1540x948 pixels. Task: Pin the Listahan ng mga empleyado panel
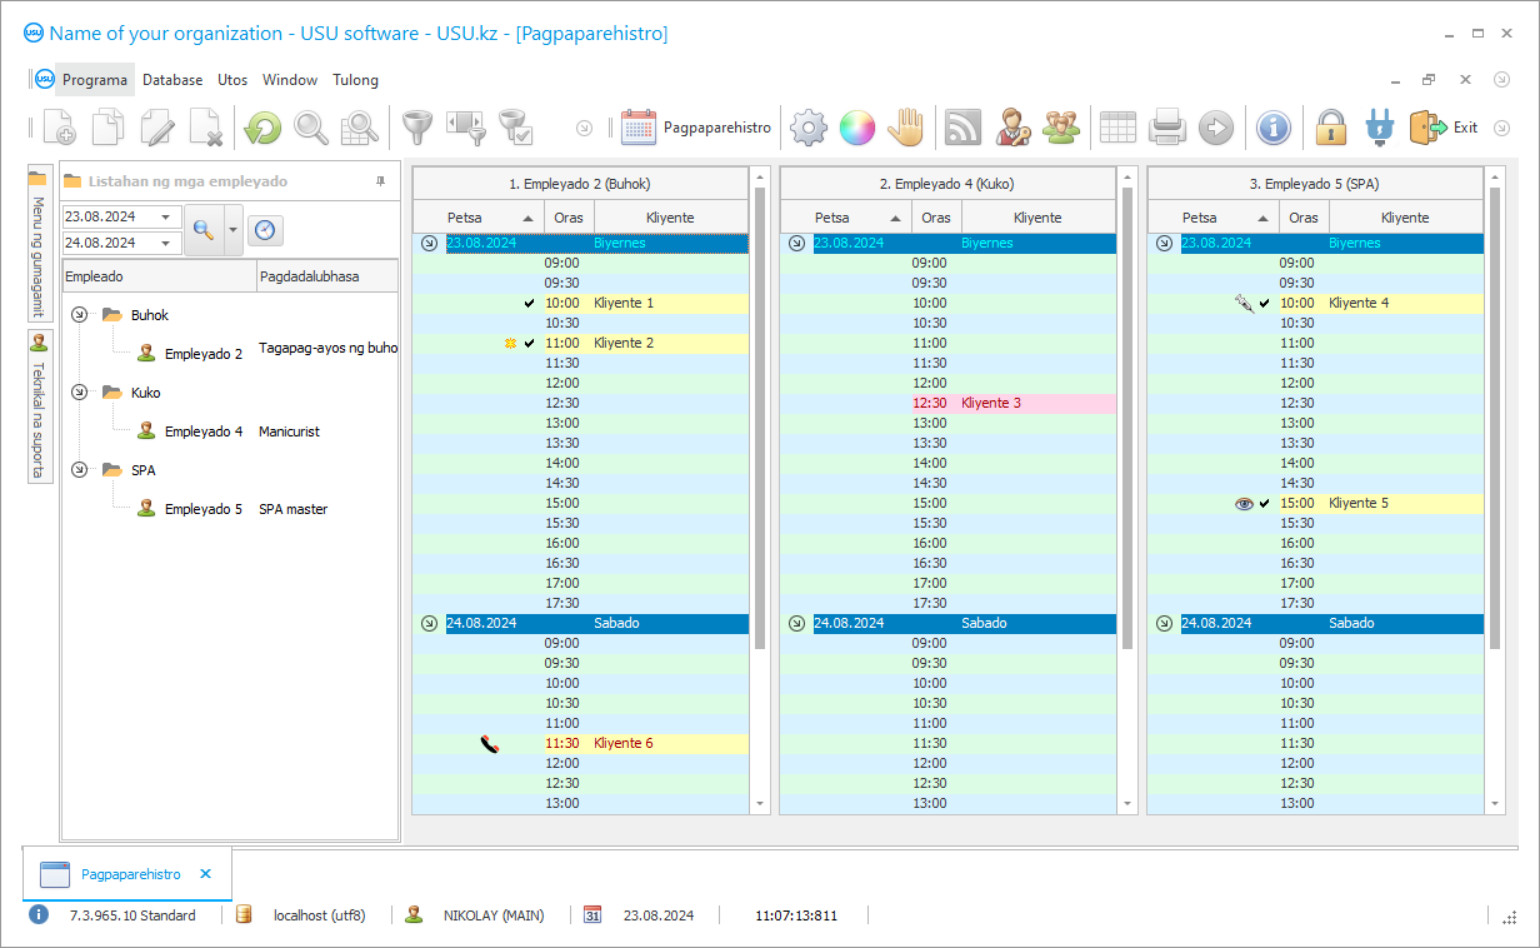point(380,181)
